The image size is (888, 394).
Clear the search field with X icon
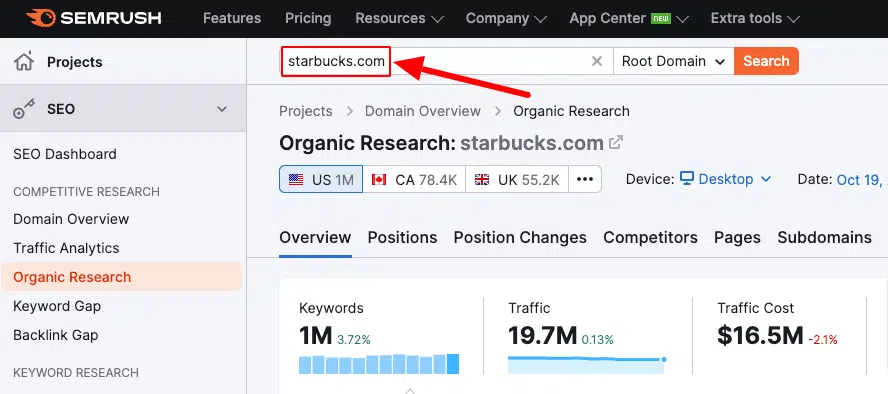[x=597, y=61]
